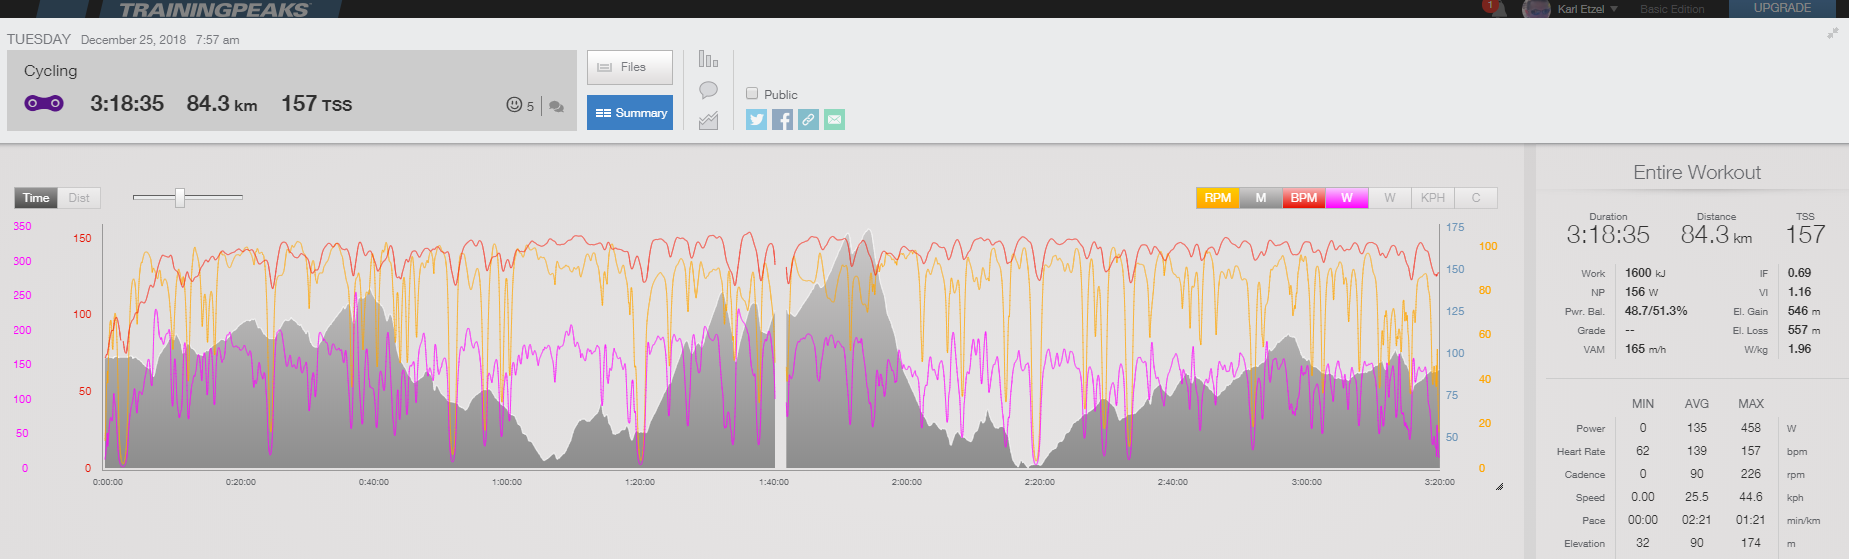
Task: Click the 2:20:00 time axis label
Action: click(x=1040, y=482)
